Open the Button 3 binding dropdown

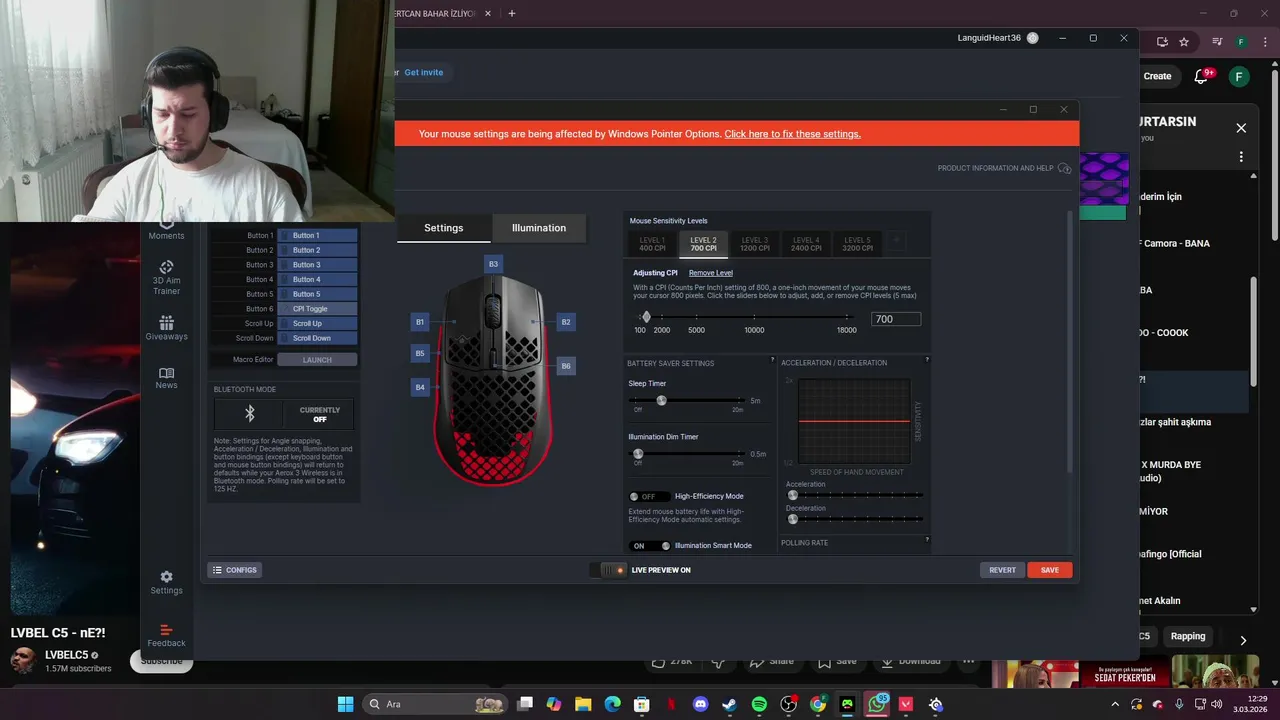tap(317, 265)
